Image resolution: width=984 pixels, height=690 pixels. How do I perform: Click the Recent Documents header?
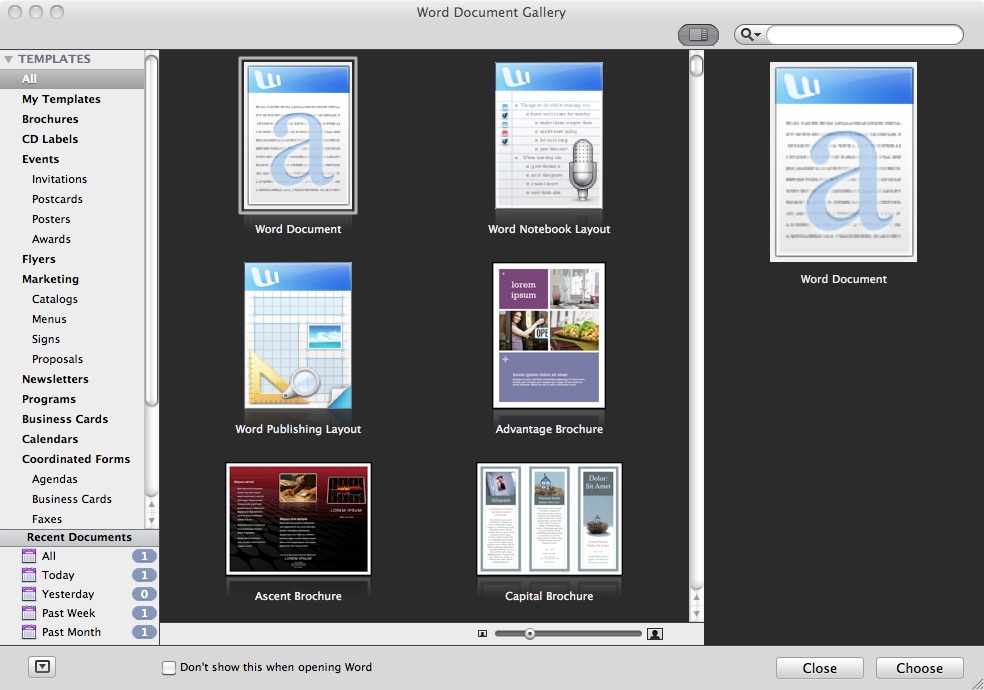click(79, 538)
